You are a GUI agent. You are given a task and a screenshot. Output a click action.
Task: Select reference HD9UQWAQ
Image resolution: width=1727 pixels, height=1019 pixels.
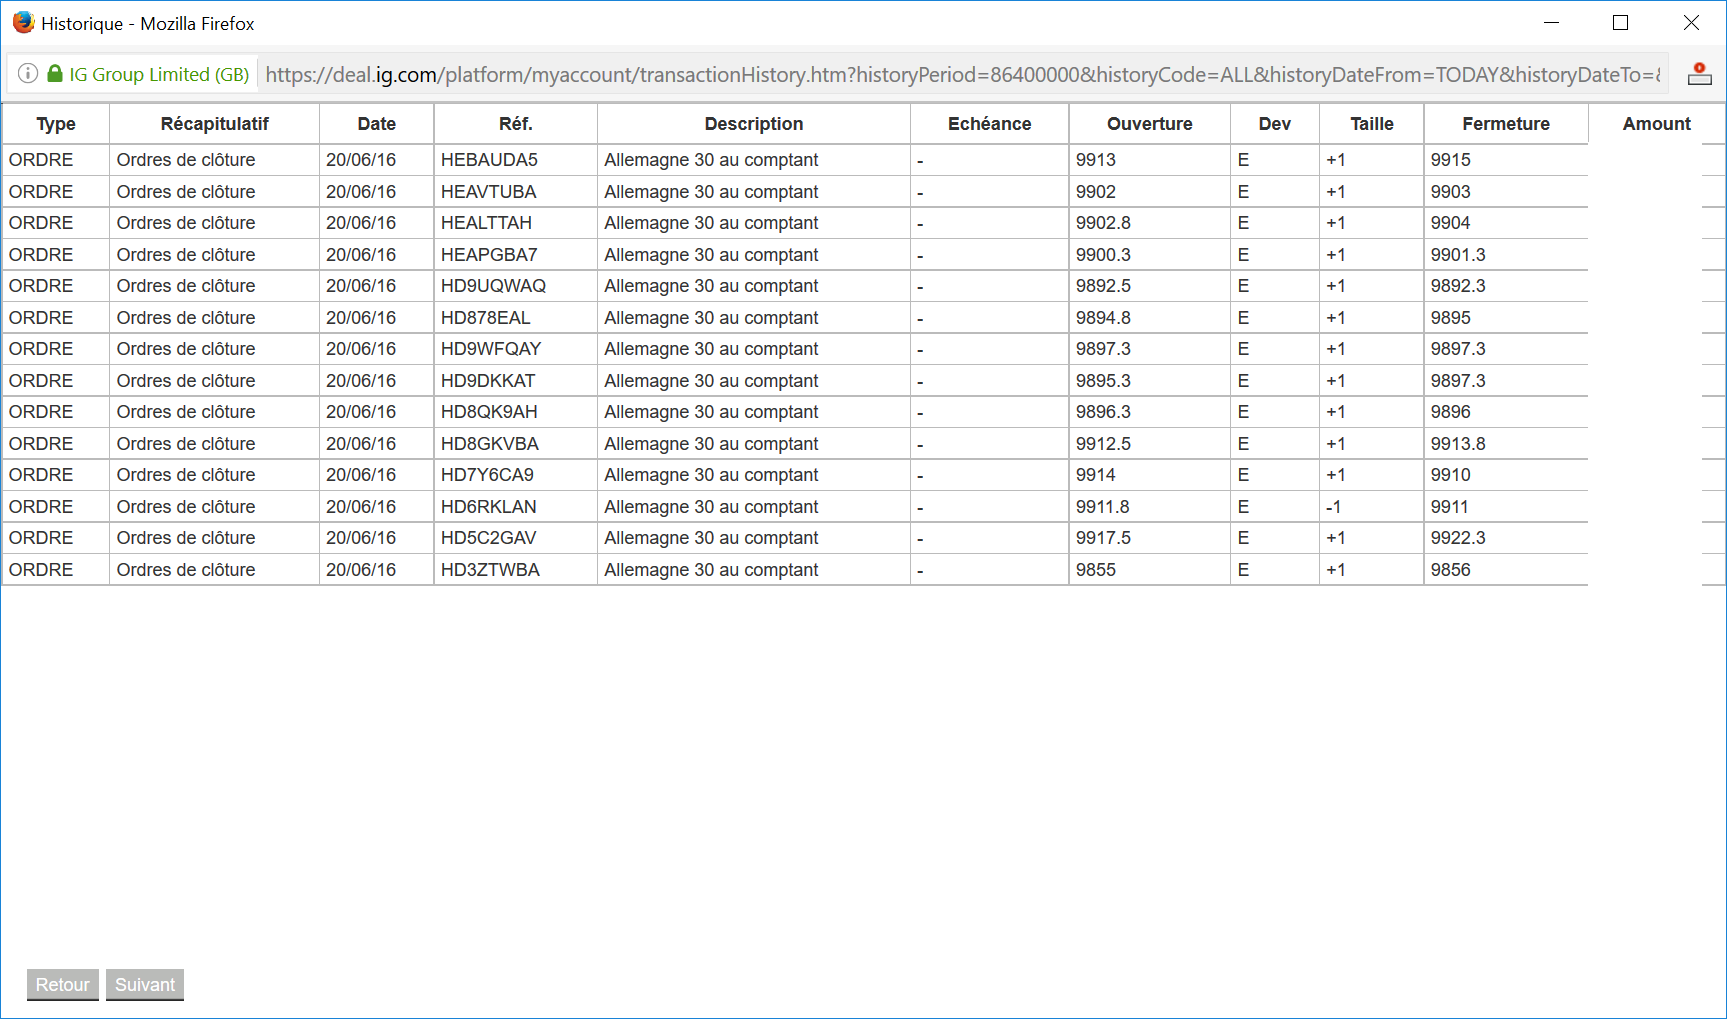click(493, 286)
